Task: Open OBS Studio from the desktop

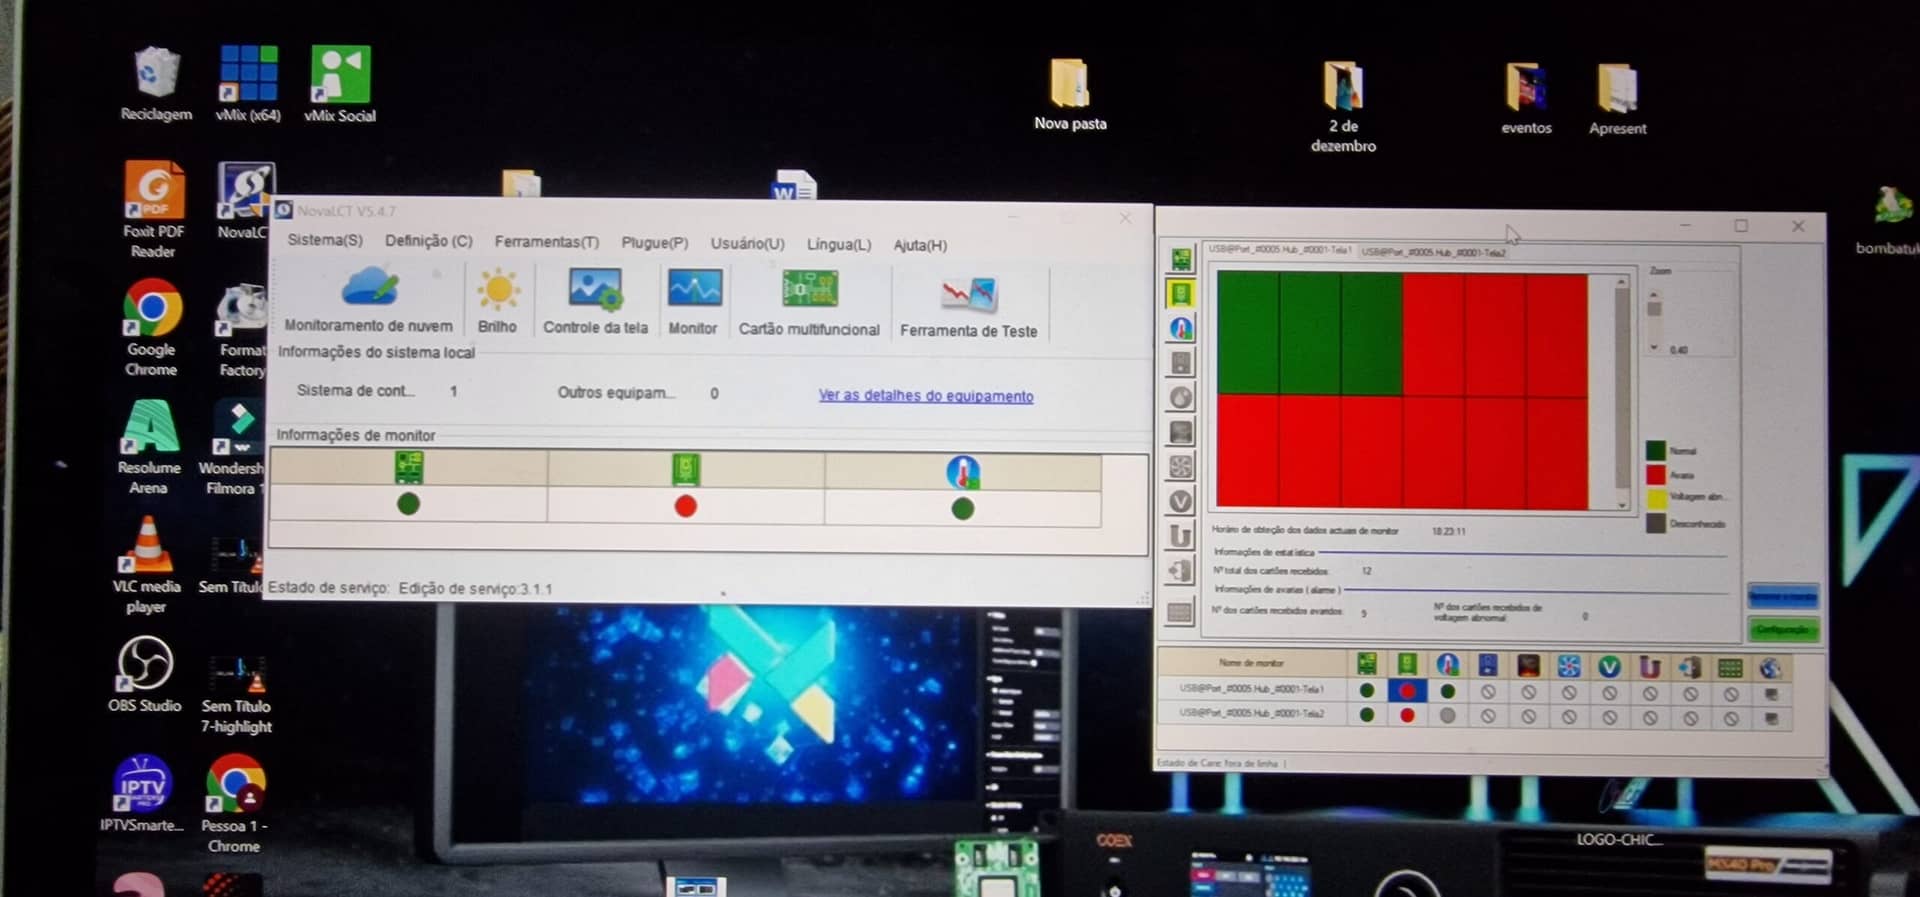Action: coord(145,673)
